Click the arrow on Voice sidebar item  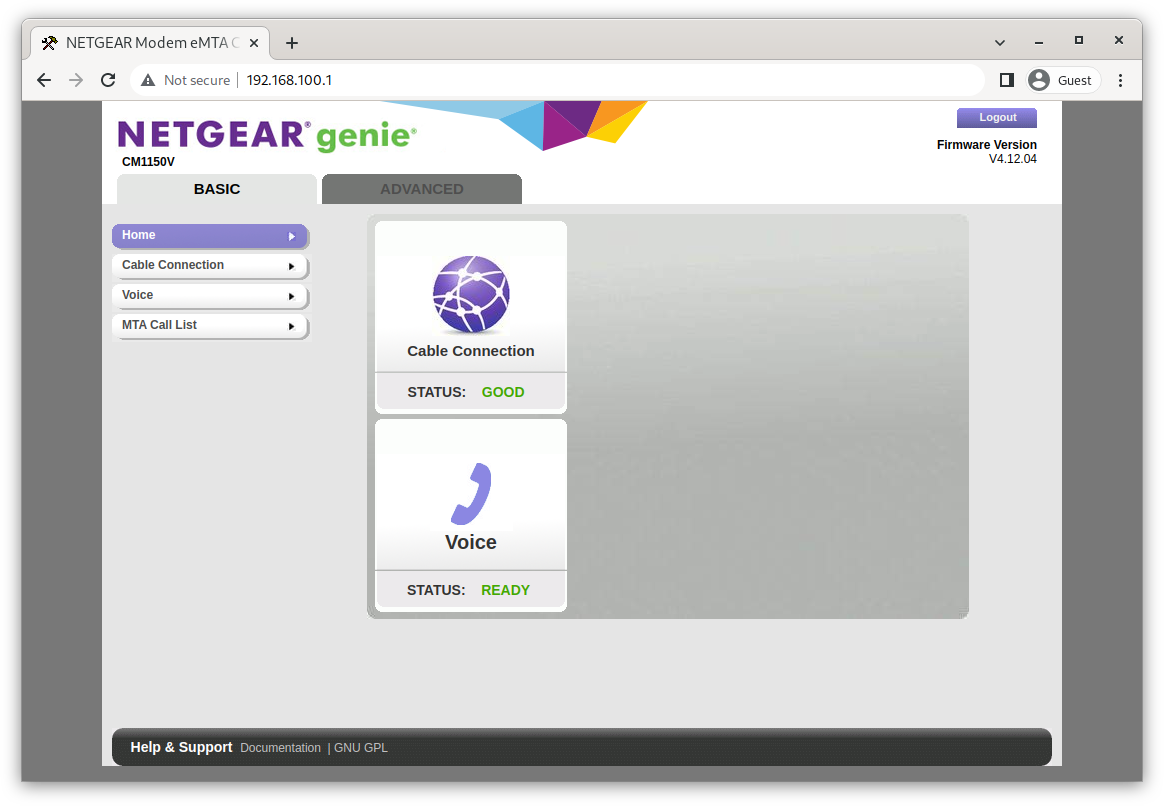pos(292,296)
